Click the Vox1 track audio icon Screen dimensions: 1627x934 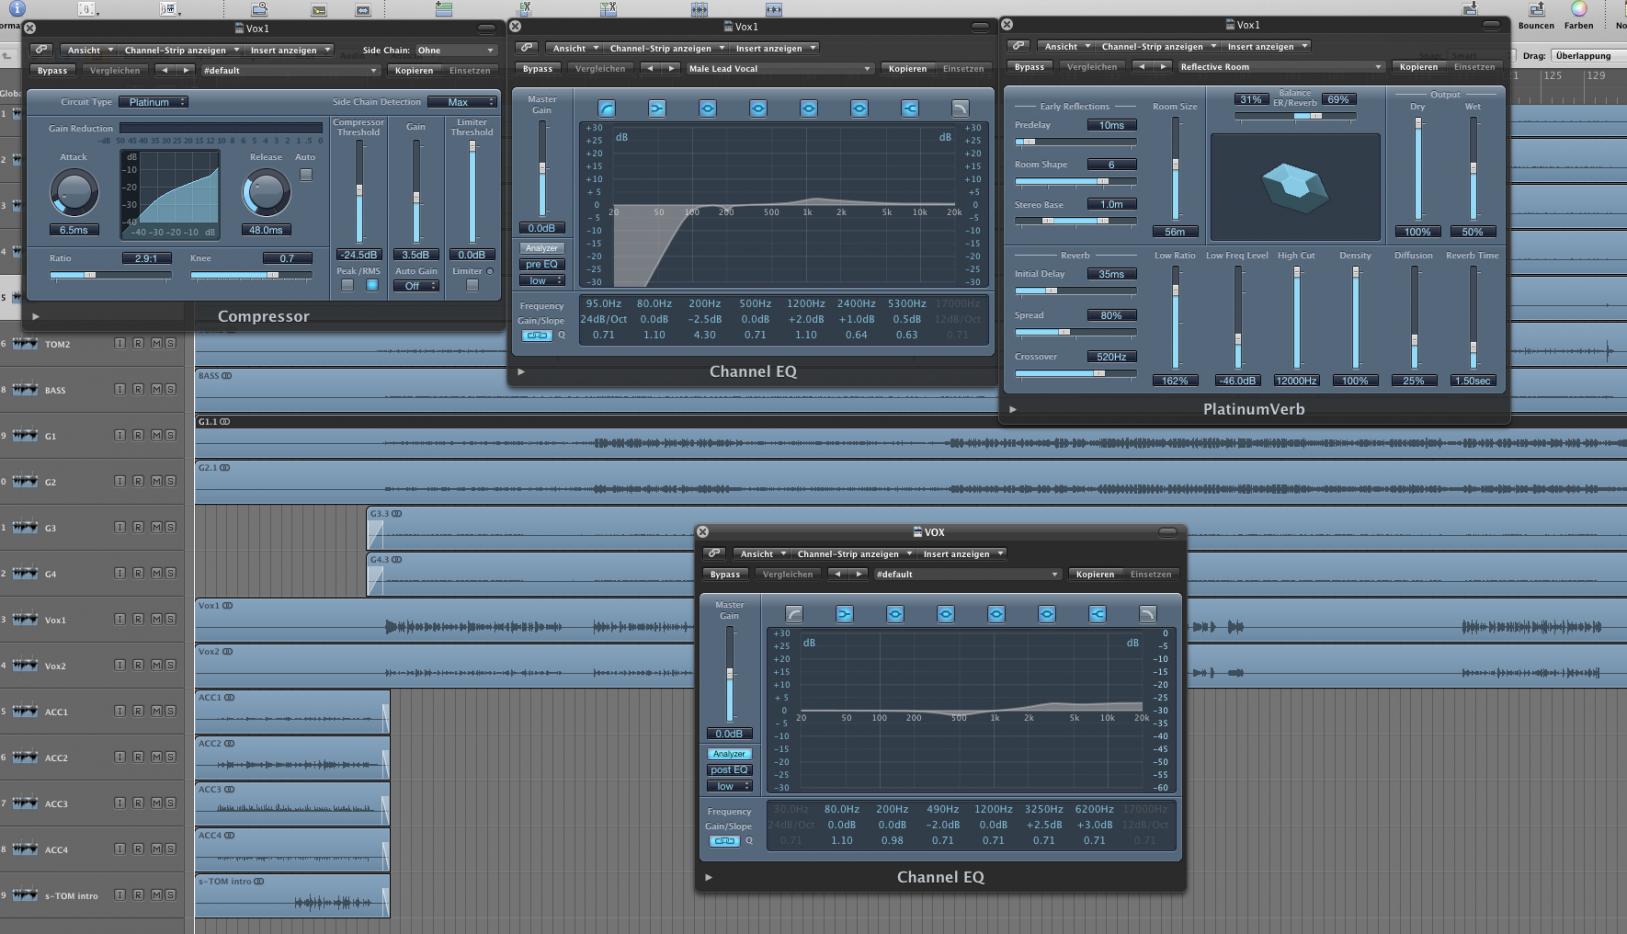[25, 620]
